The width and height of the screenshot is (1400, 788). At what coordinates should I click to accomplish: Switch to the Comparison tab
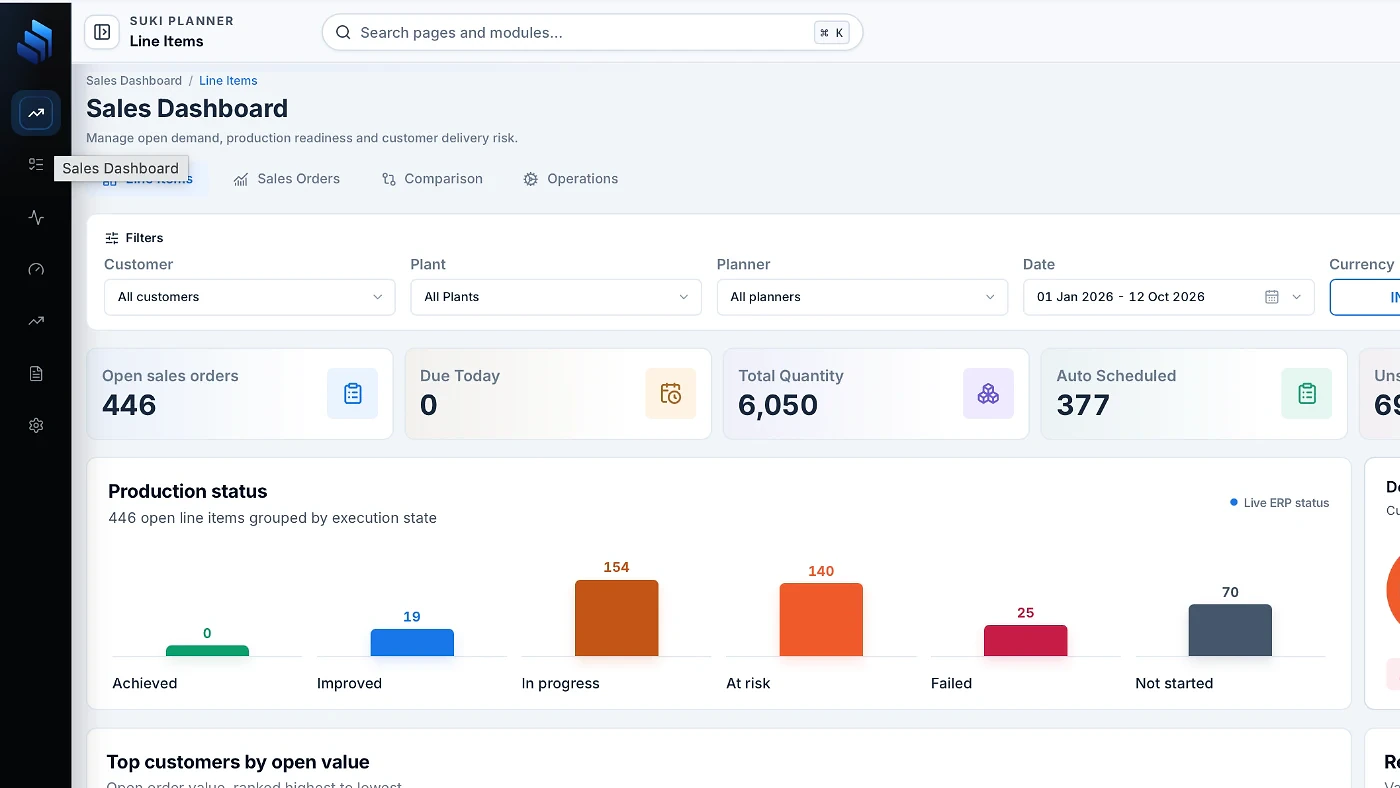[432, 179]
